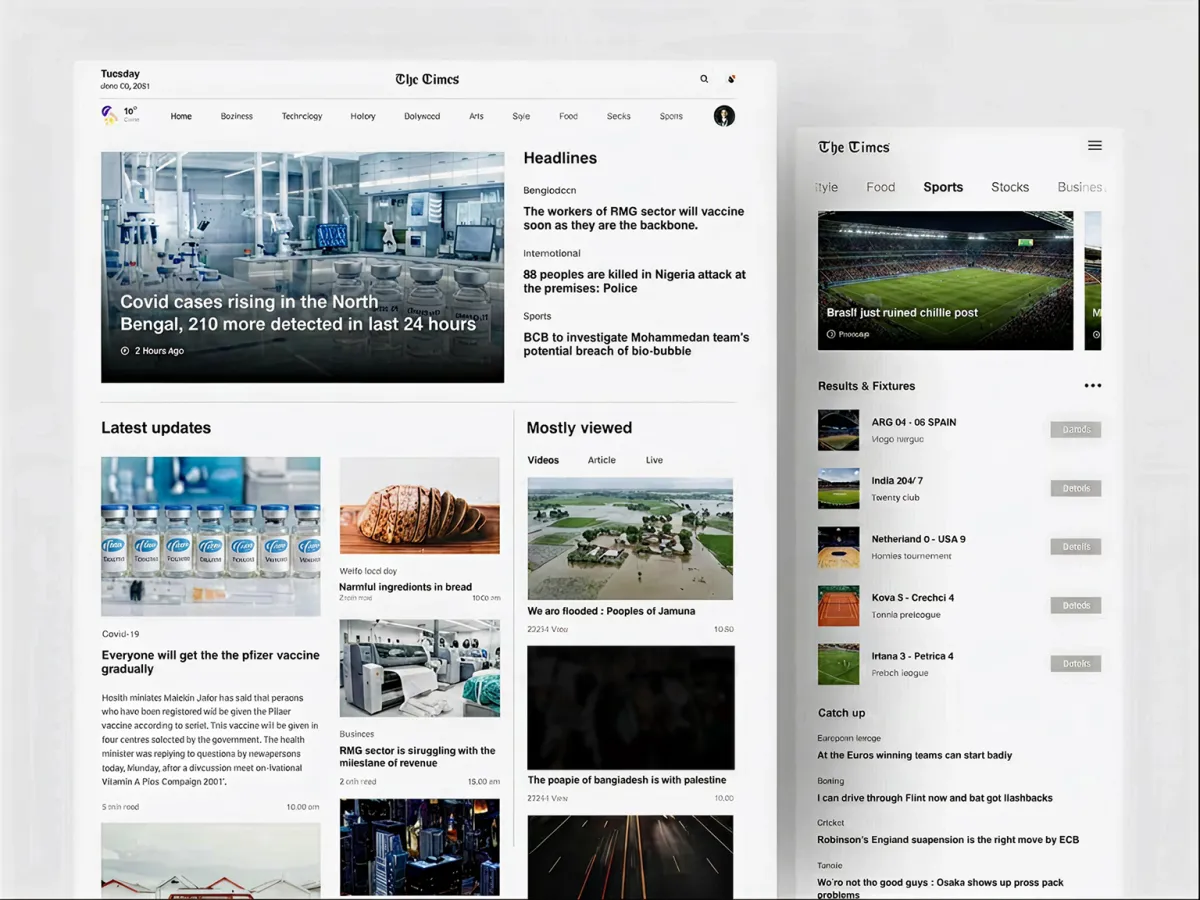
Task: Click the ARG 04 - 06 SPAIN match thumbnail
Action: tap(838, 430)
